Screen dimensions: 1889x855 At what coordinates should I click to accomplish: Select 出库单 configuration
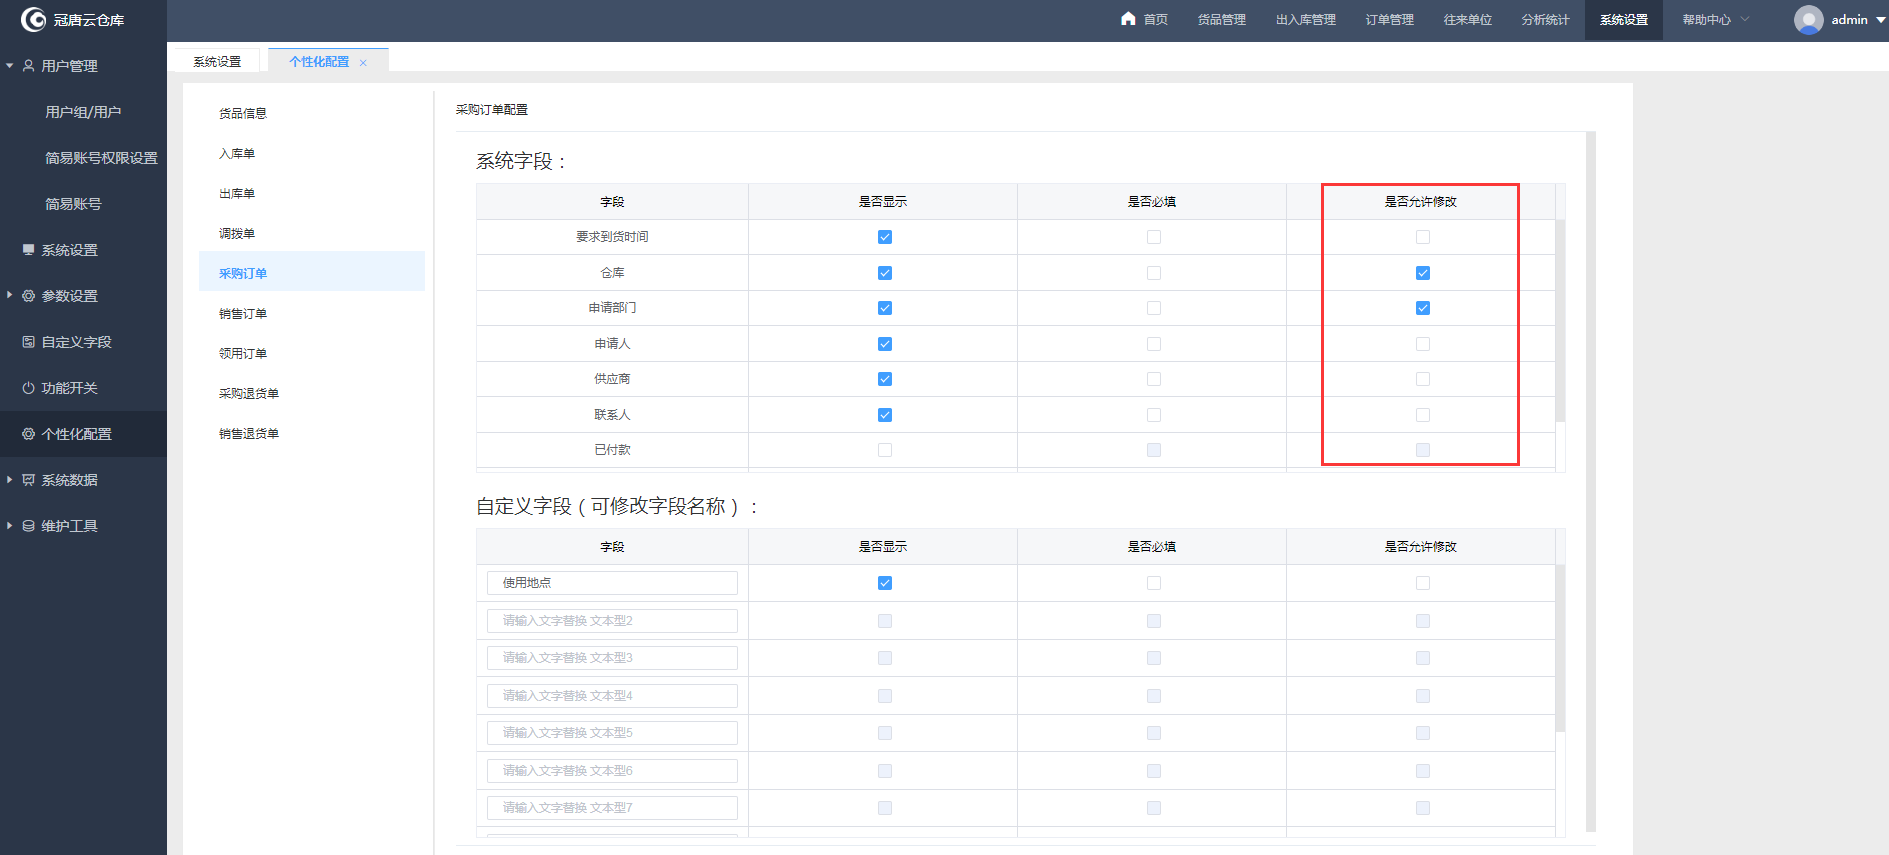(x=312, y=193)
